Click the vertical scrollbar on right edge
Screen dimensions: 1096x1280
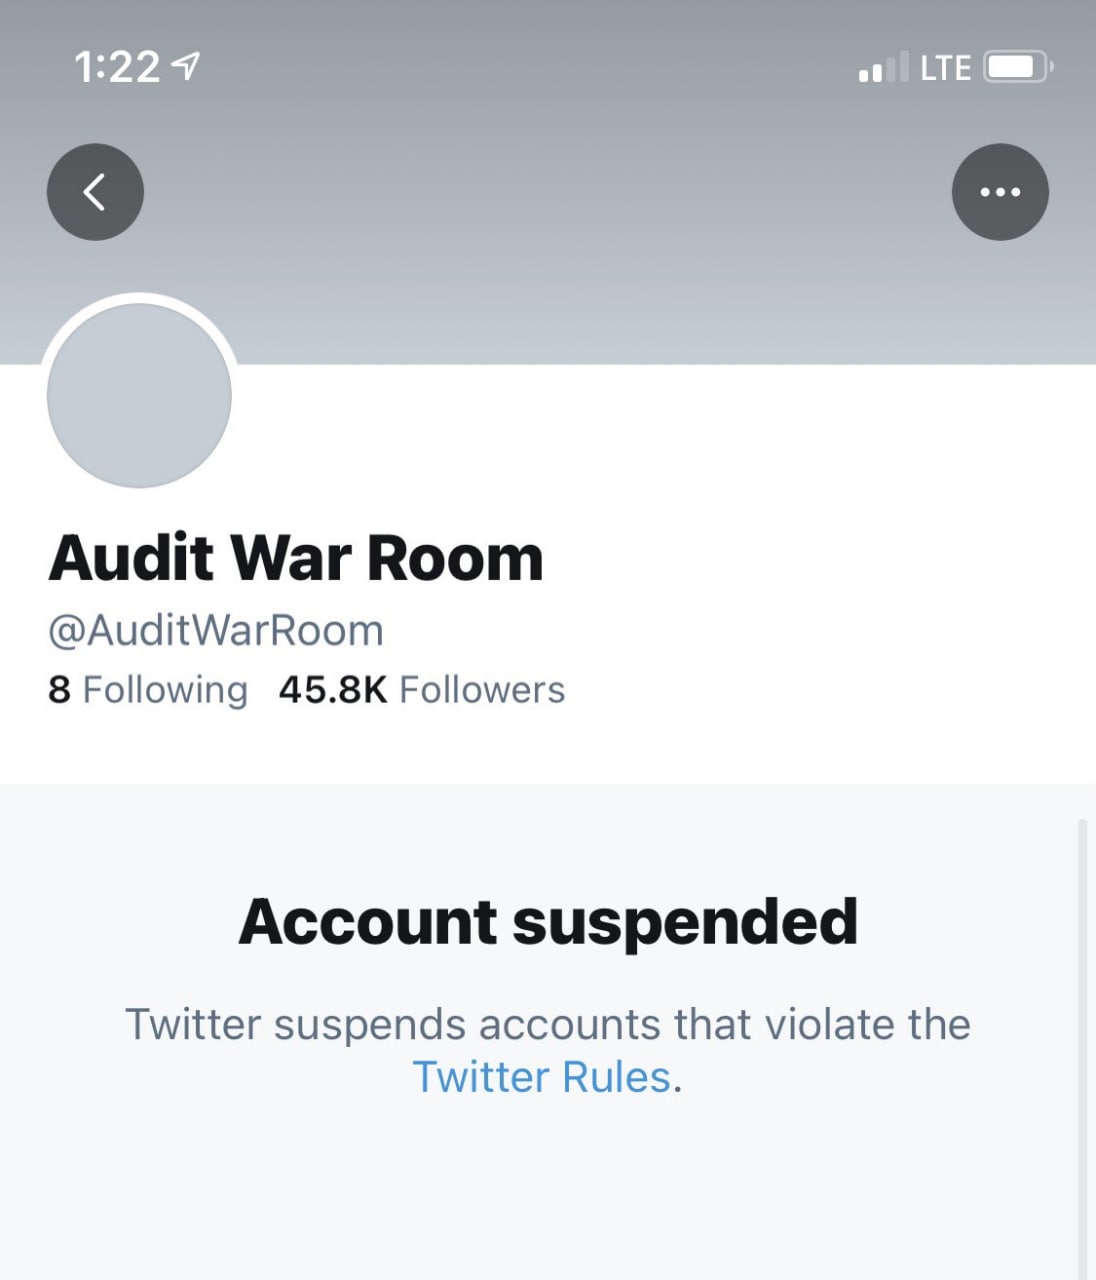pos(1082,1050)
